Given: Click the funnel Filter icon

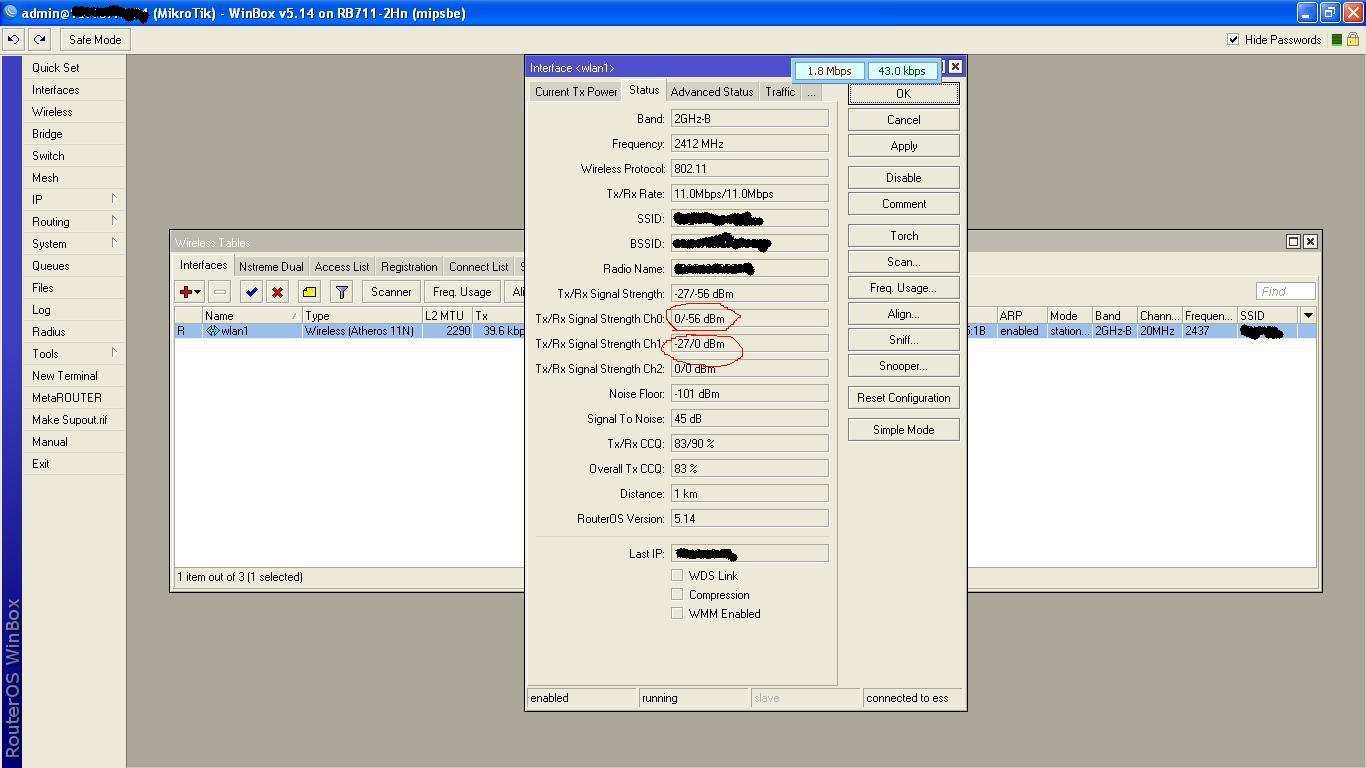Looking at the screenshot, I should (x=341, y=292).
